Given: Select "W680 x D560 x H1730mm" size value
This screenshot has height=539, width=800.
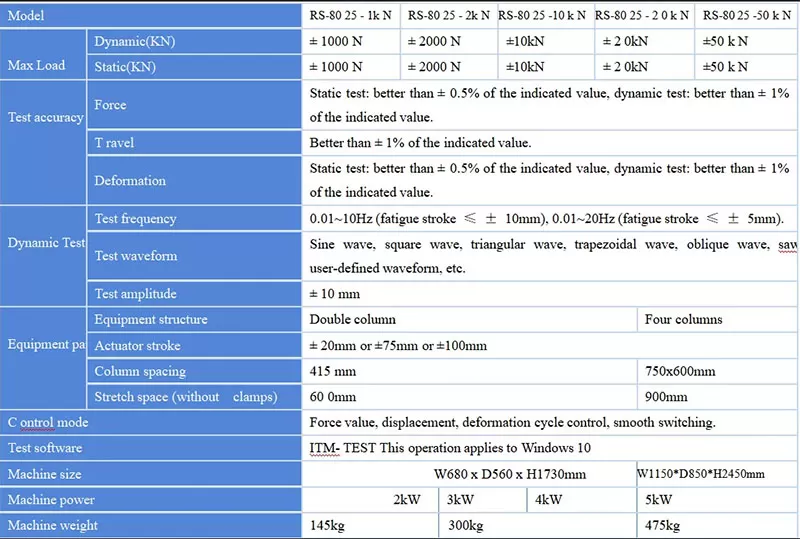Looking at the screenshot, I should [510, 474].
